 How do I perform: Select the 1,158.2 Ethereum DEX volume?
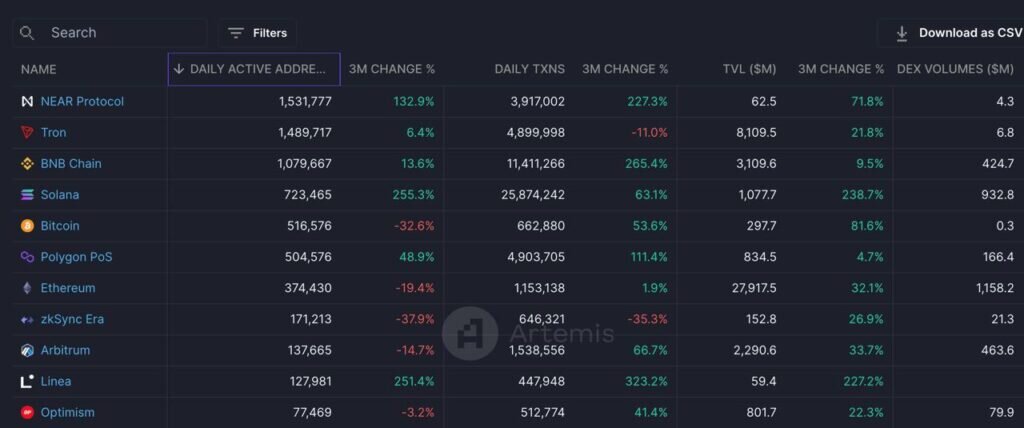click(x=995, y=288)
